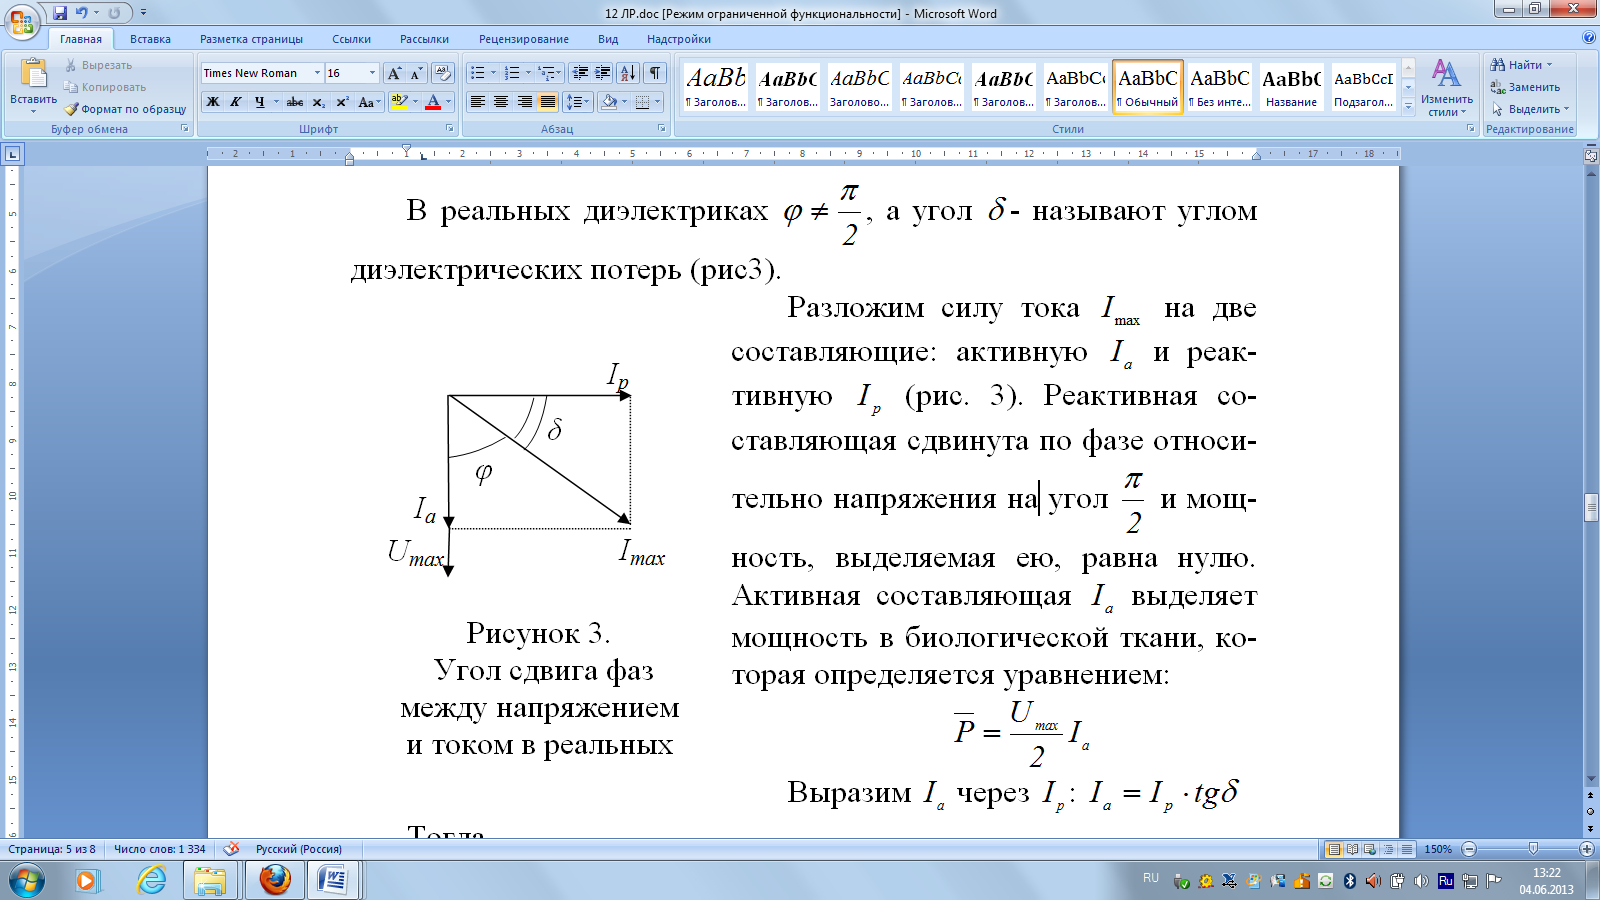Click the Increase Indent icon
The image size is (1600, 900).
[603, 73]
